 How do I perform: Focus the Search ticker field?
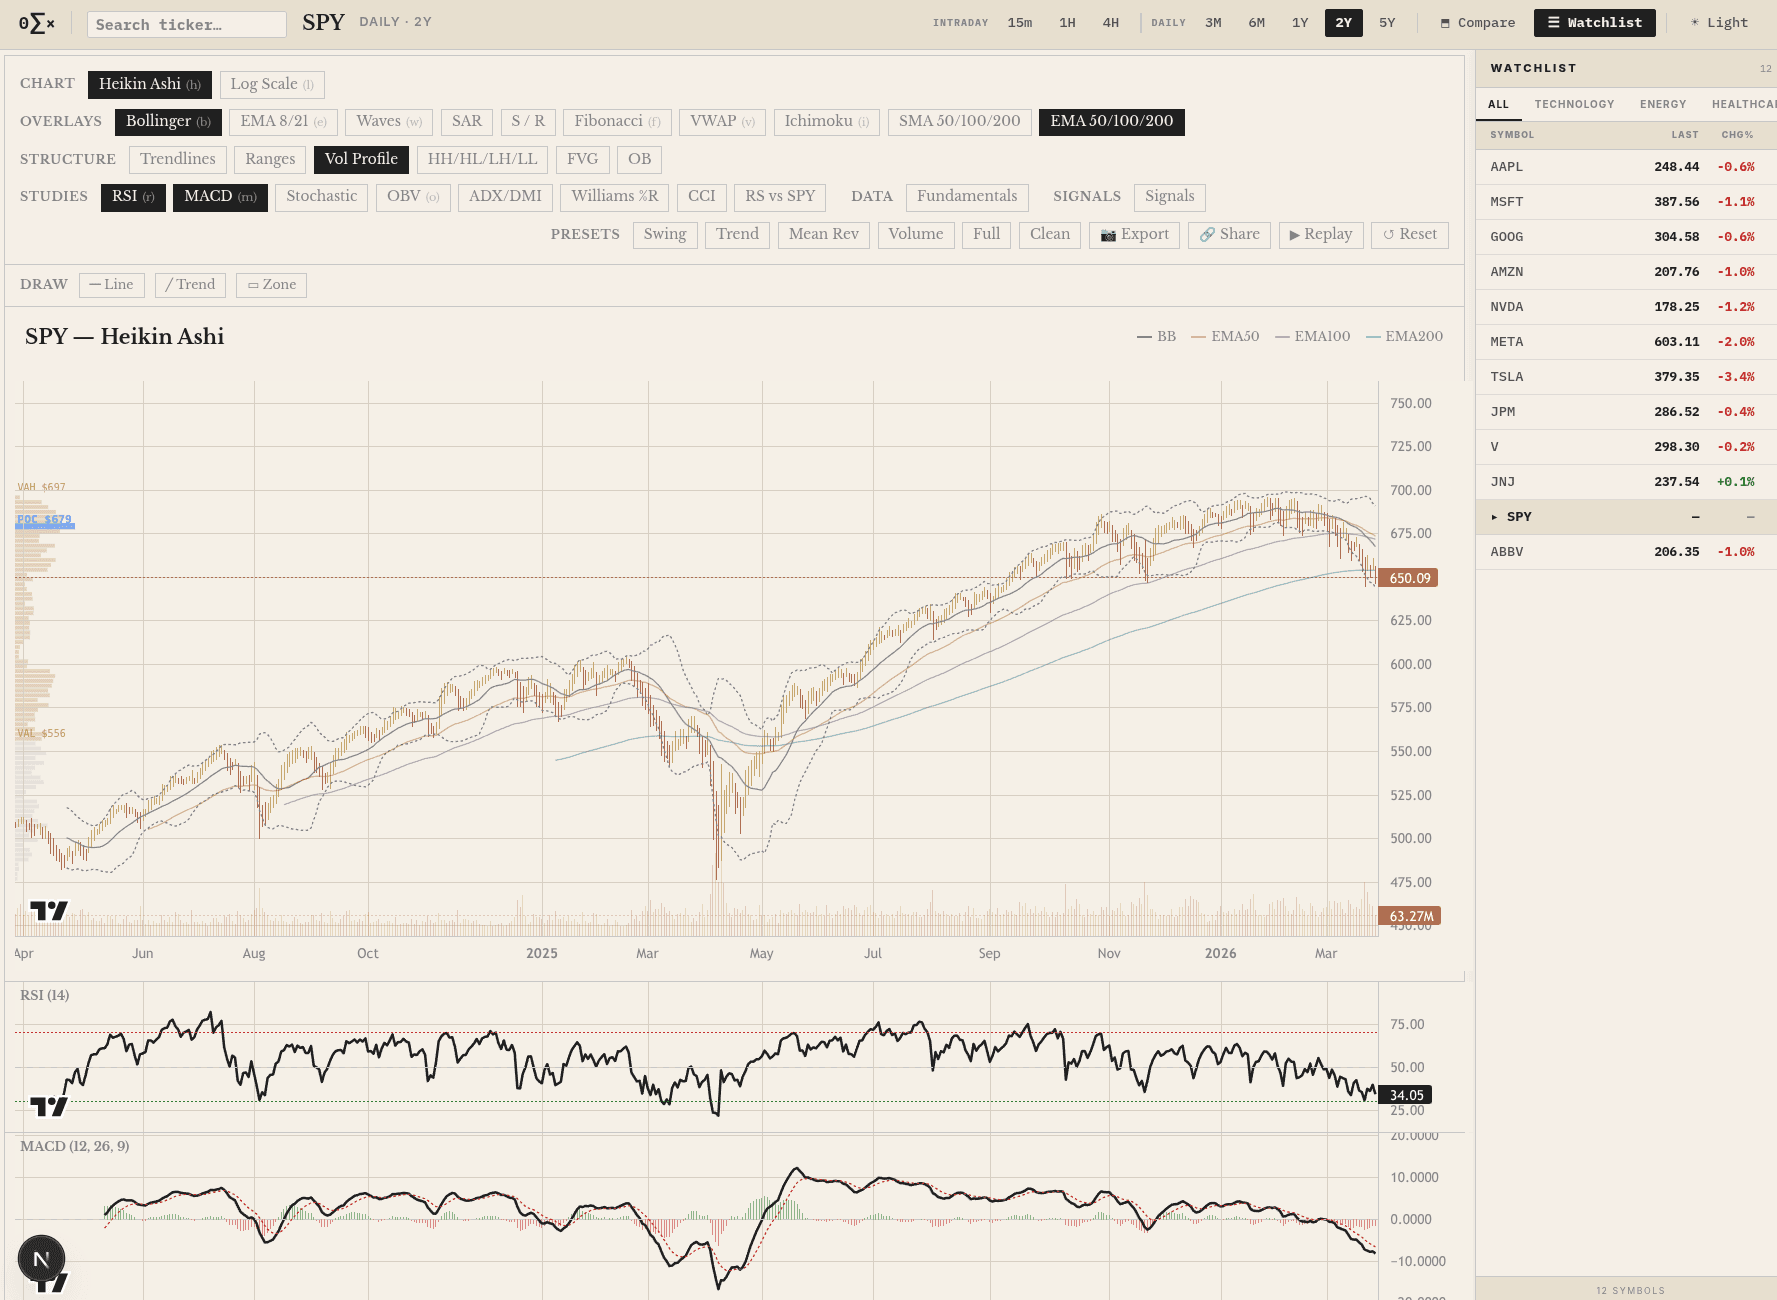(x=187, y=24)
